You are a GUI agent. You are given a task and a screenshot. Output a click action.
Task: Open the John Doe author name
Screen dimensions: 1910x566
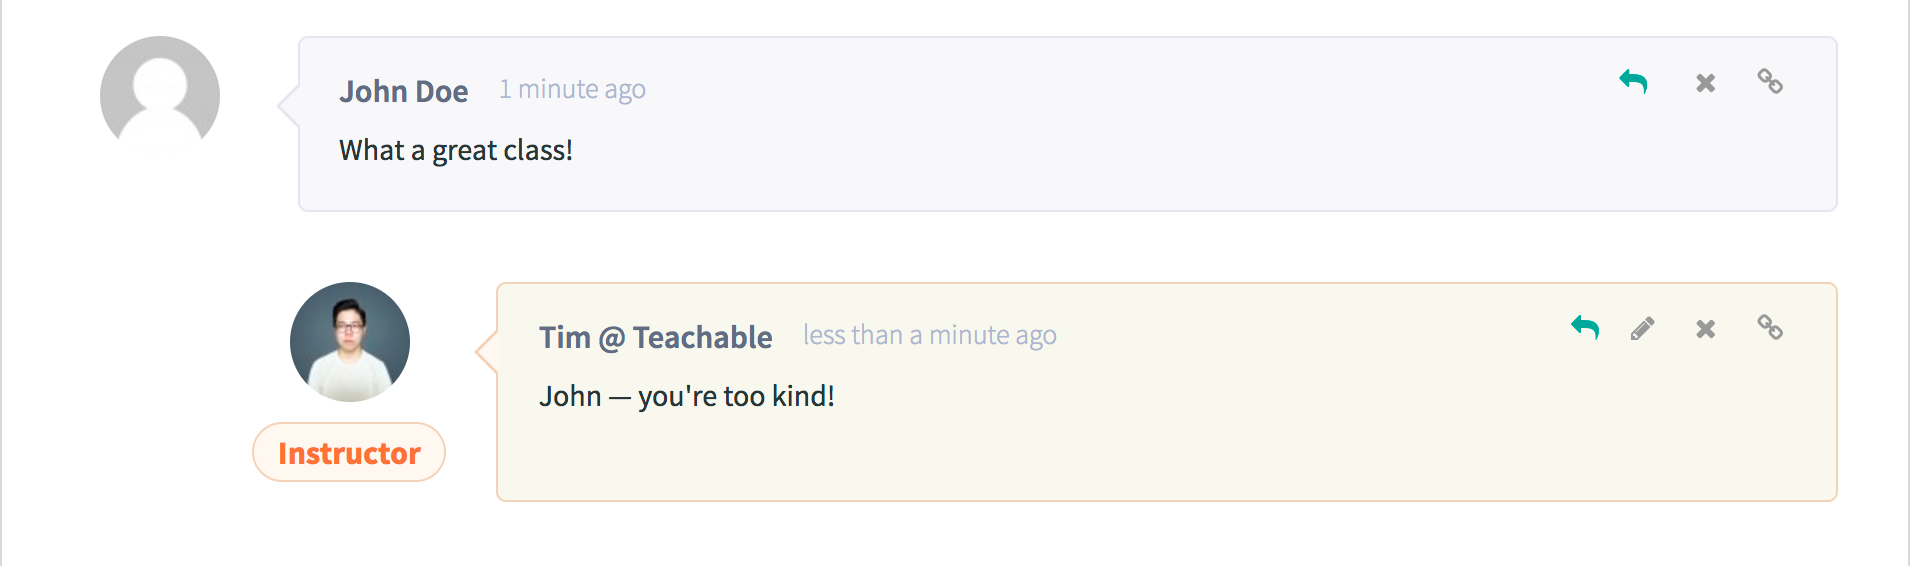[x=404, y=91]
